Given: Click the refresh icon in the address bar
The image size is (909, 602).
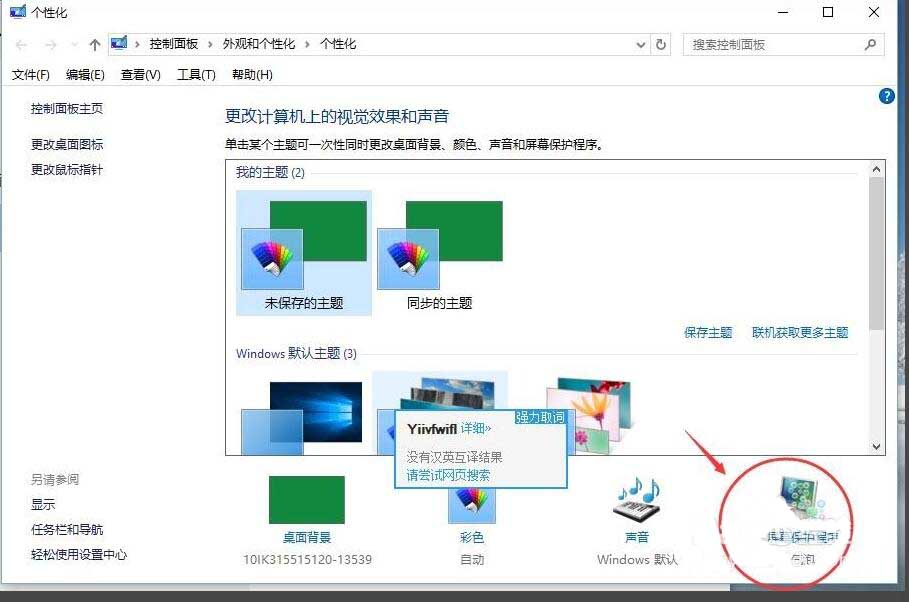Looking at the screenshot, I should pos(661,44).
